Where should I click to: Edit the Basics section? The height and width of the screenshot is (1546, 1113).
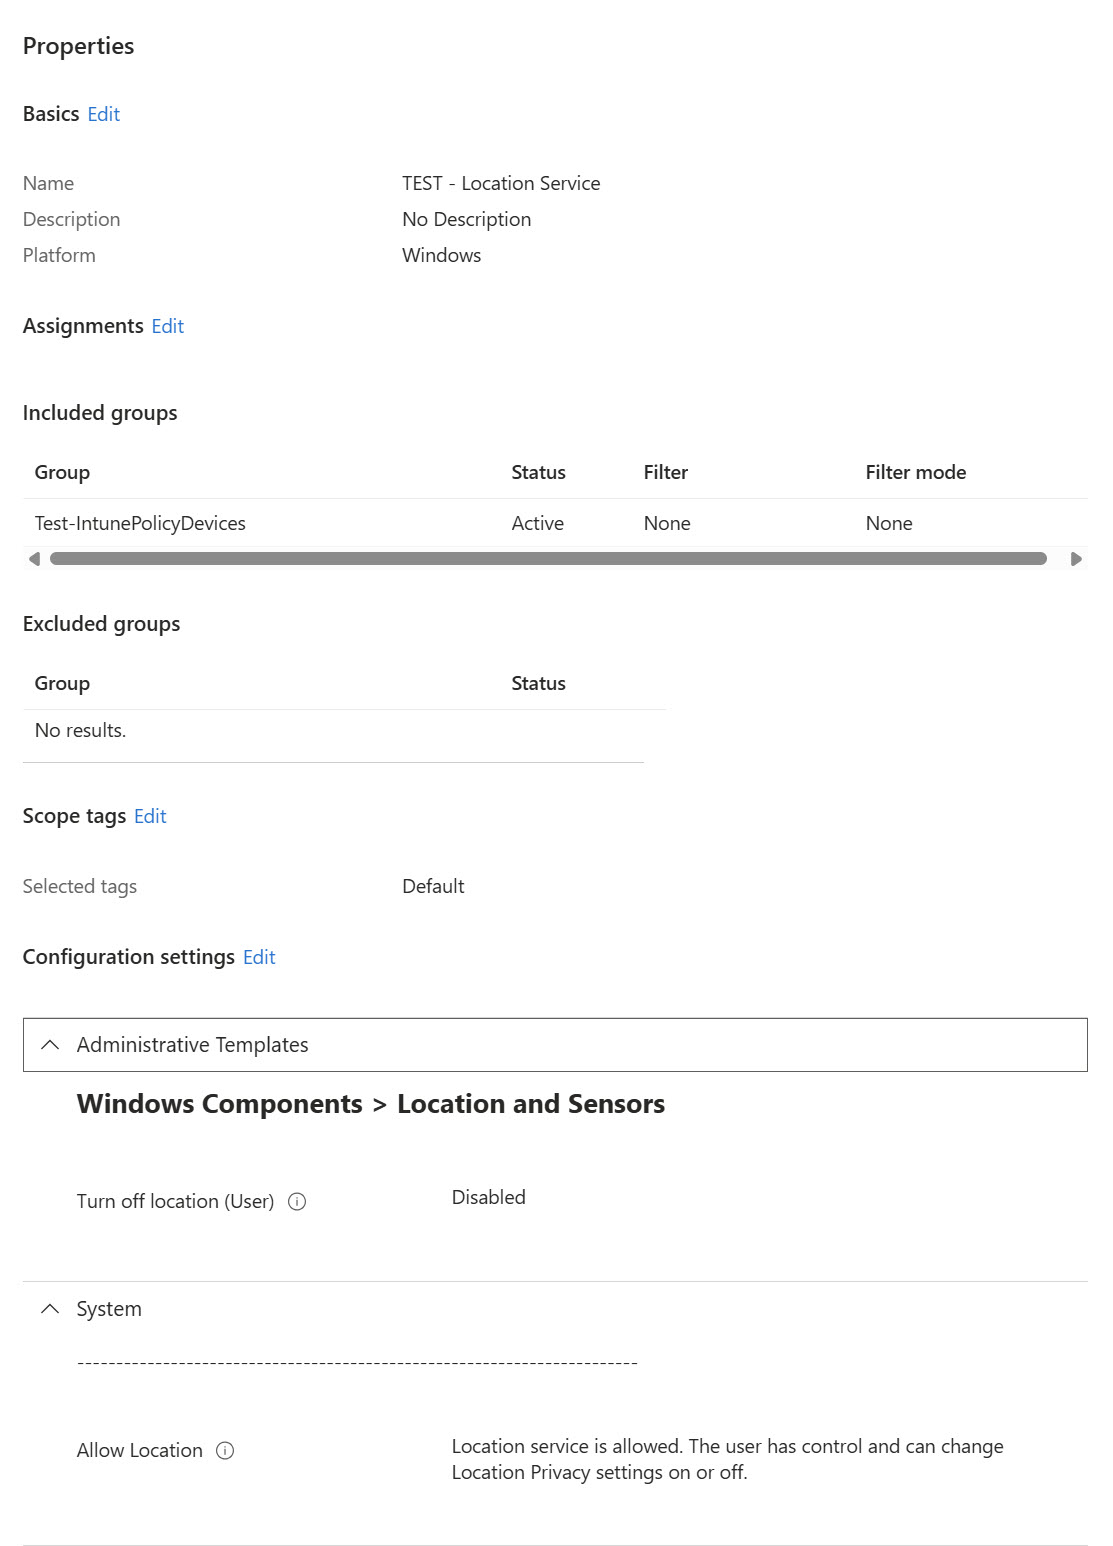coord(104,114)
